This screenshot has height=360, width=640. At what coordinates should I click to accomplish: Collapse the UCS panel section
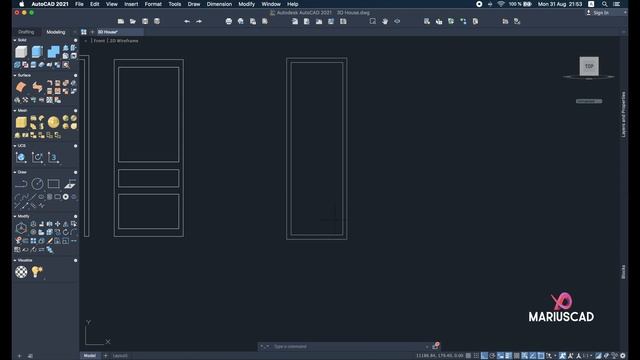[x=15, y=146]
